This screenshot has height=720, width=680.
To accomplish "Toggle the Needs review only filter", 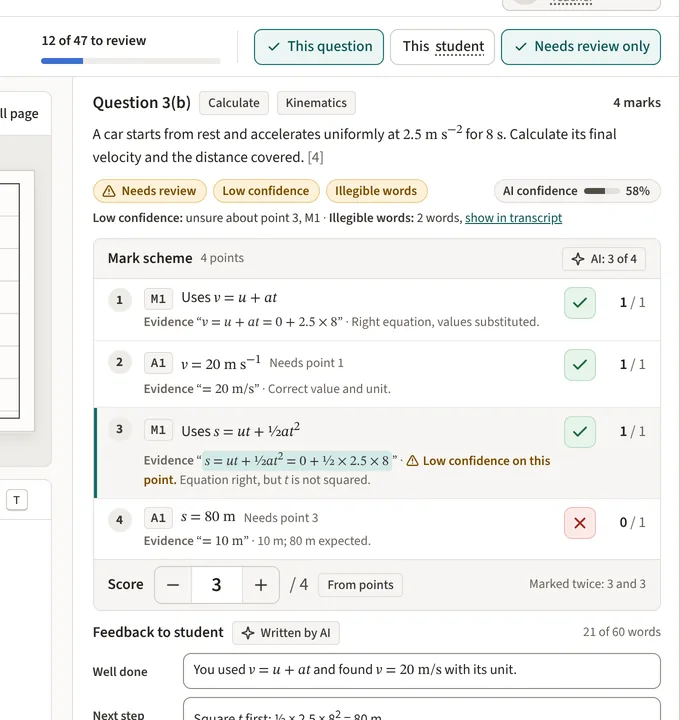I will (x=581, y=47).
